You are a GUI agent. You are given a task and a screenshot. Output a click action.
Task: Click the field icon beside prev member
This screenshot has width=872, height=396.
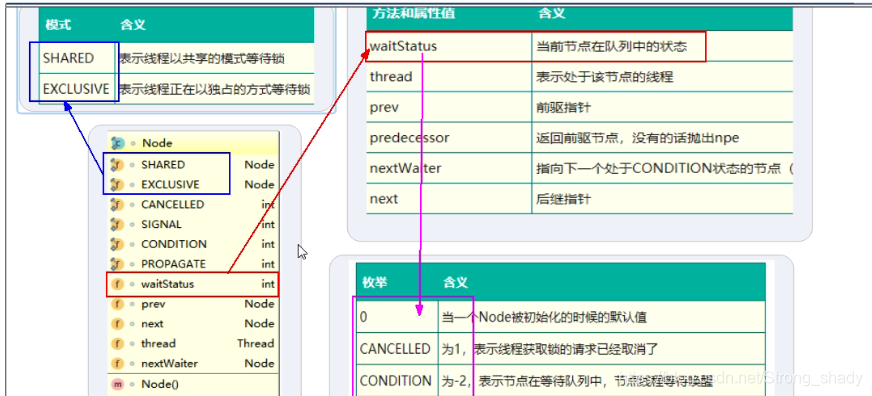click(117, 304)
